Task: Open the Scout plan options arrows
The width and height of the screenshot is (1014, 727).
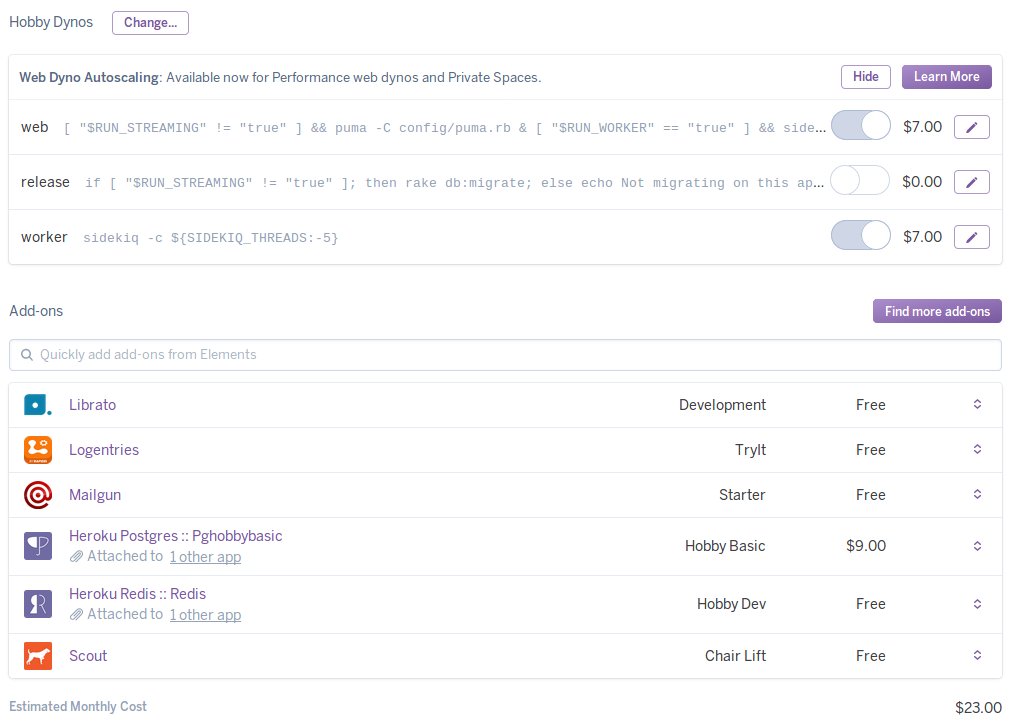Action: [x=977, y=655]
